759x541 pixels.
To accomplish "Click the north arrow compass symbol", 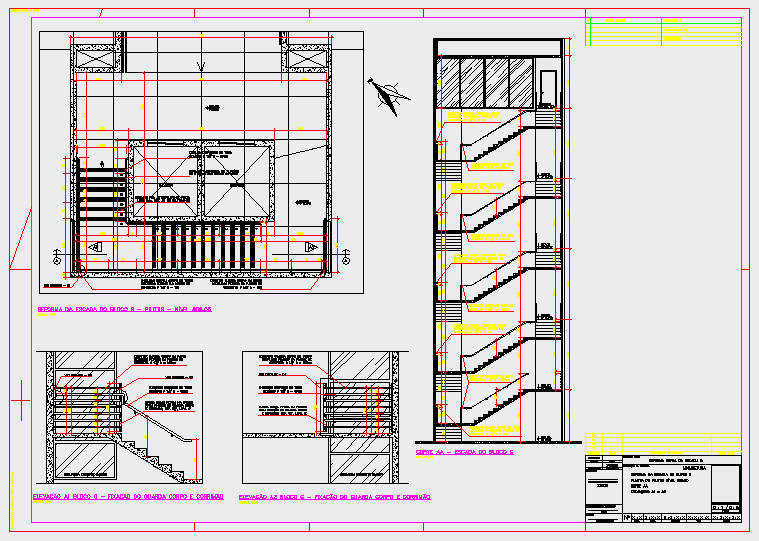I will [388, 97].
